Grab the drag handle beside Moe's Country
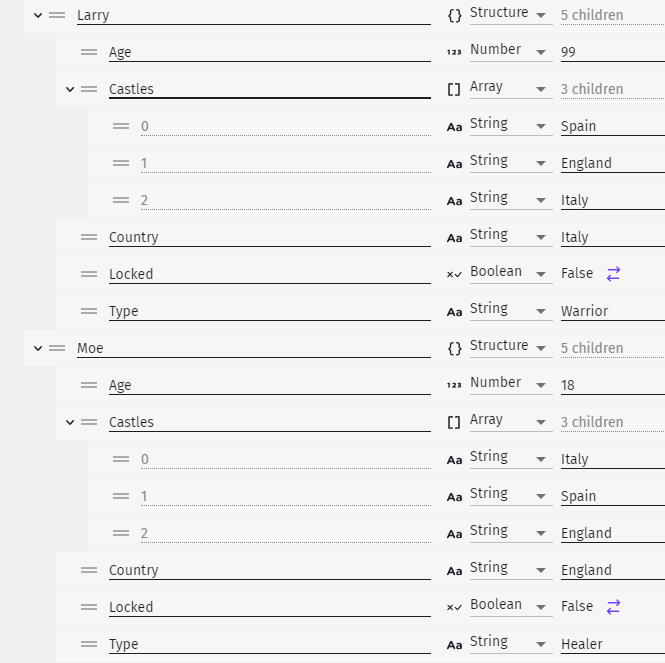665x663 pixels. pyautogui.click(x=89, y=570)
